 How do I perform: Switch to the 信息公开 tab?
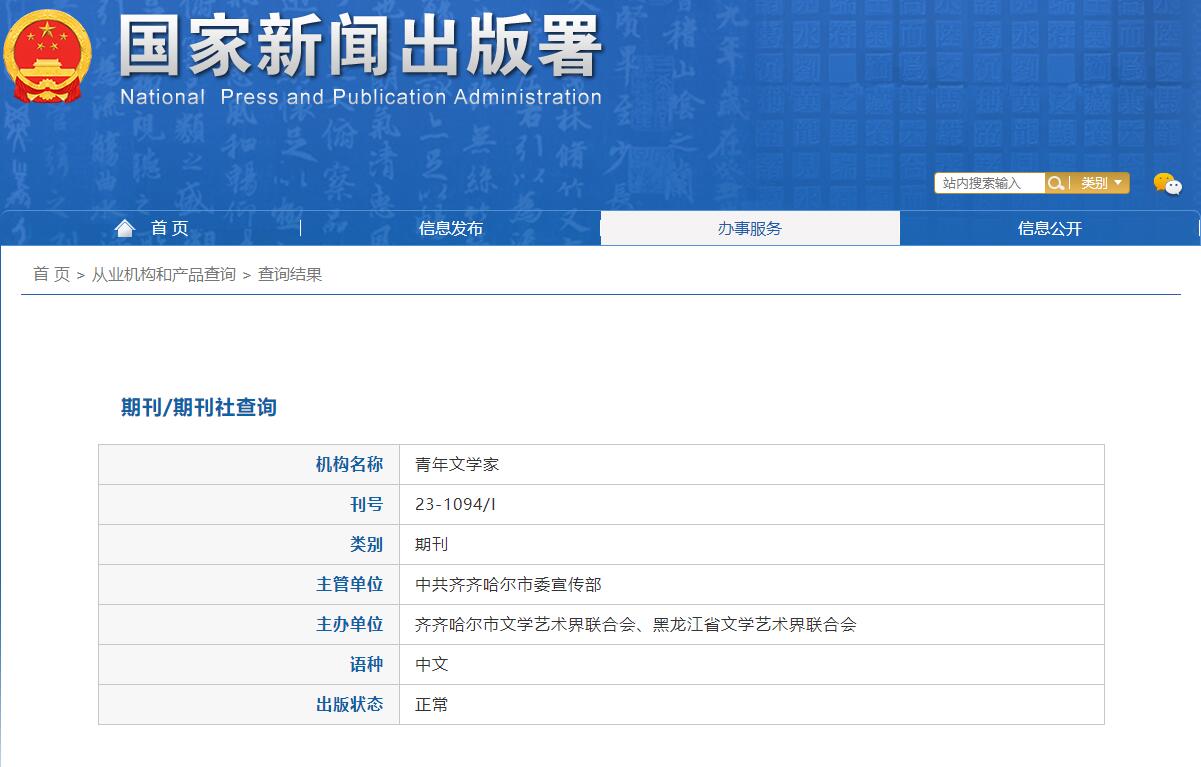point(1050,228)
